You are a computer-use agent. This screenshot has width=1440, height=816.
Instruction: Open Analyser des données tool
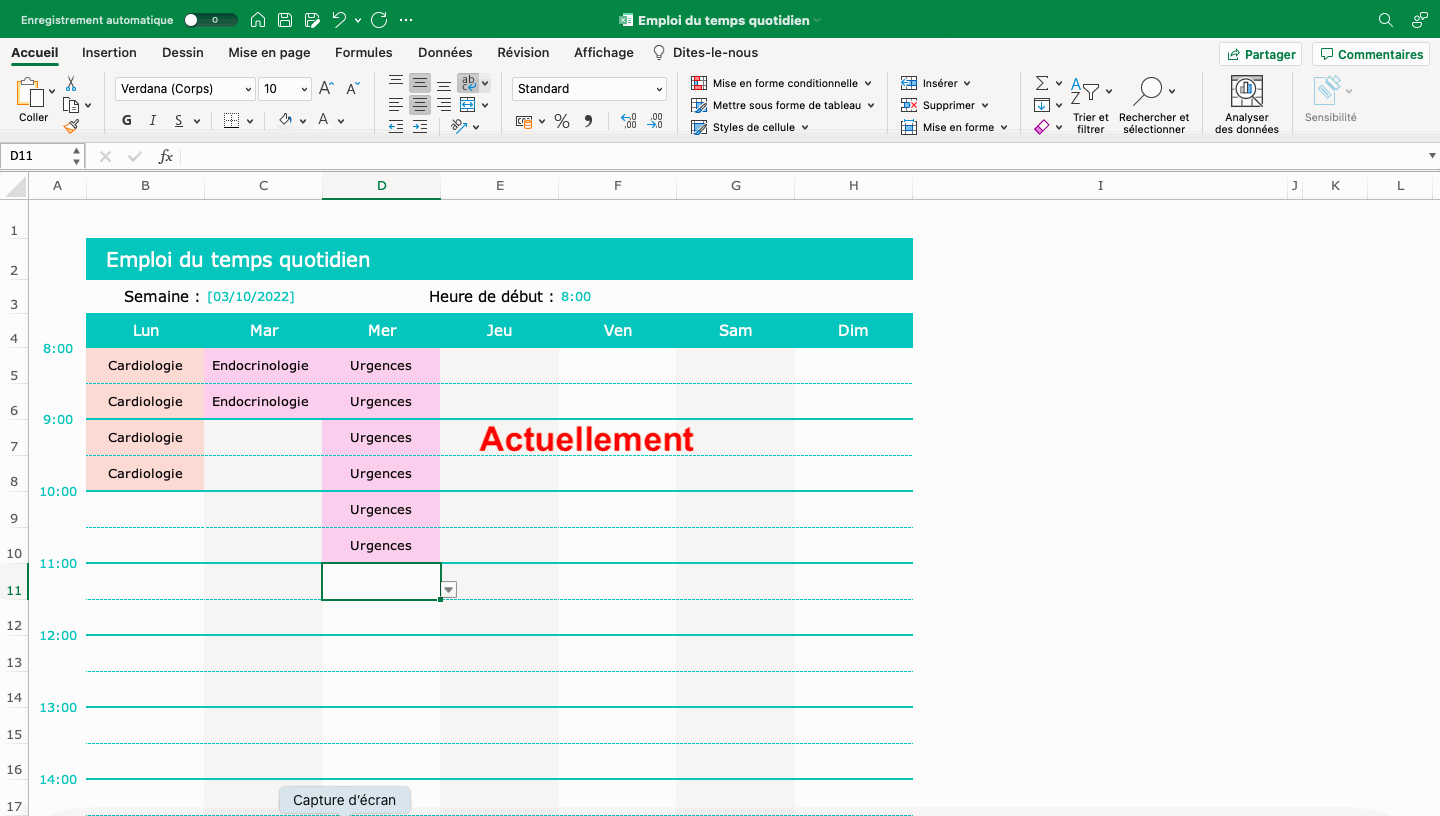(1246, 105)
